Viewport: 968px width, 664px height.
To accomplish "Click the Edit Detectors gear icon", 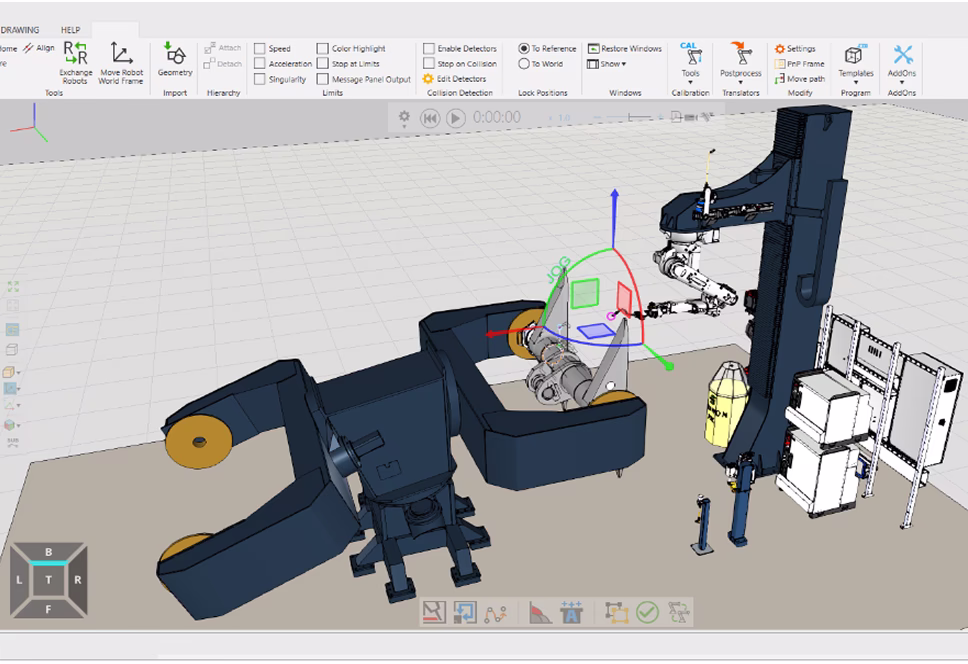I will [429, 79].
